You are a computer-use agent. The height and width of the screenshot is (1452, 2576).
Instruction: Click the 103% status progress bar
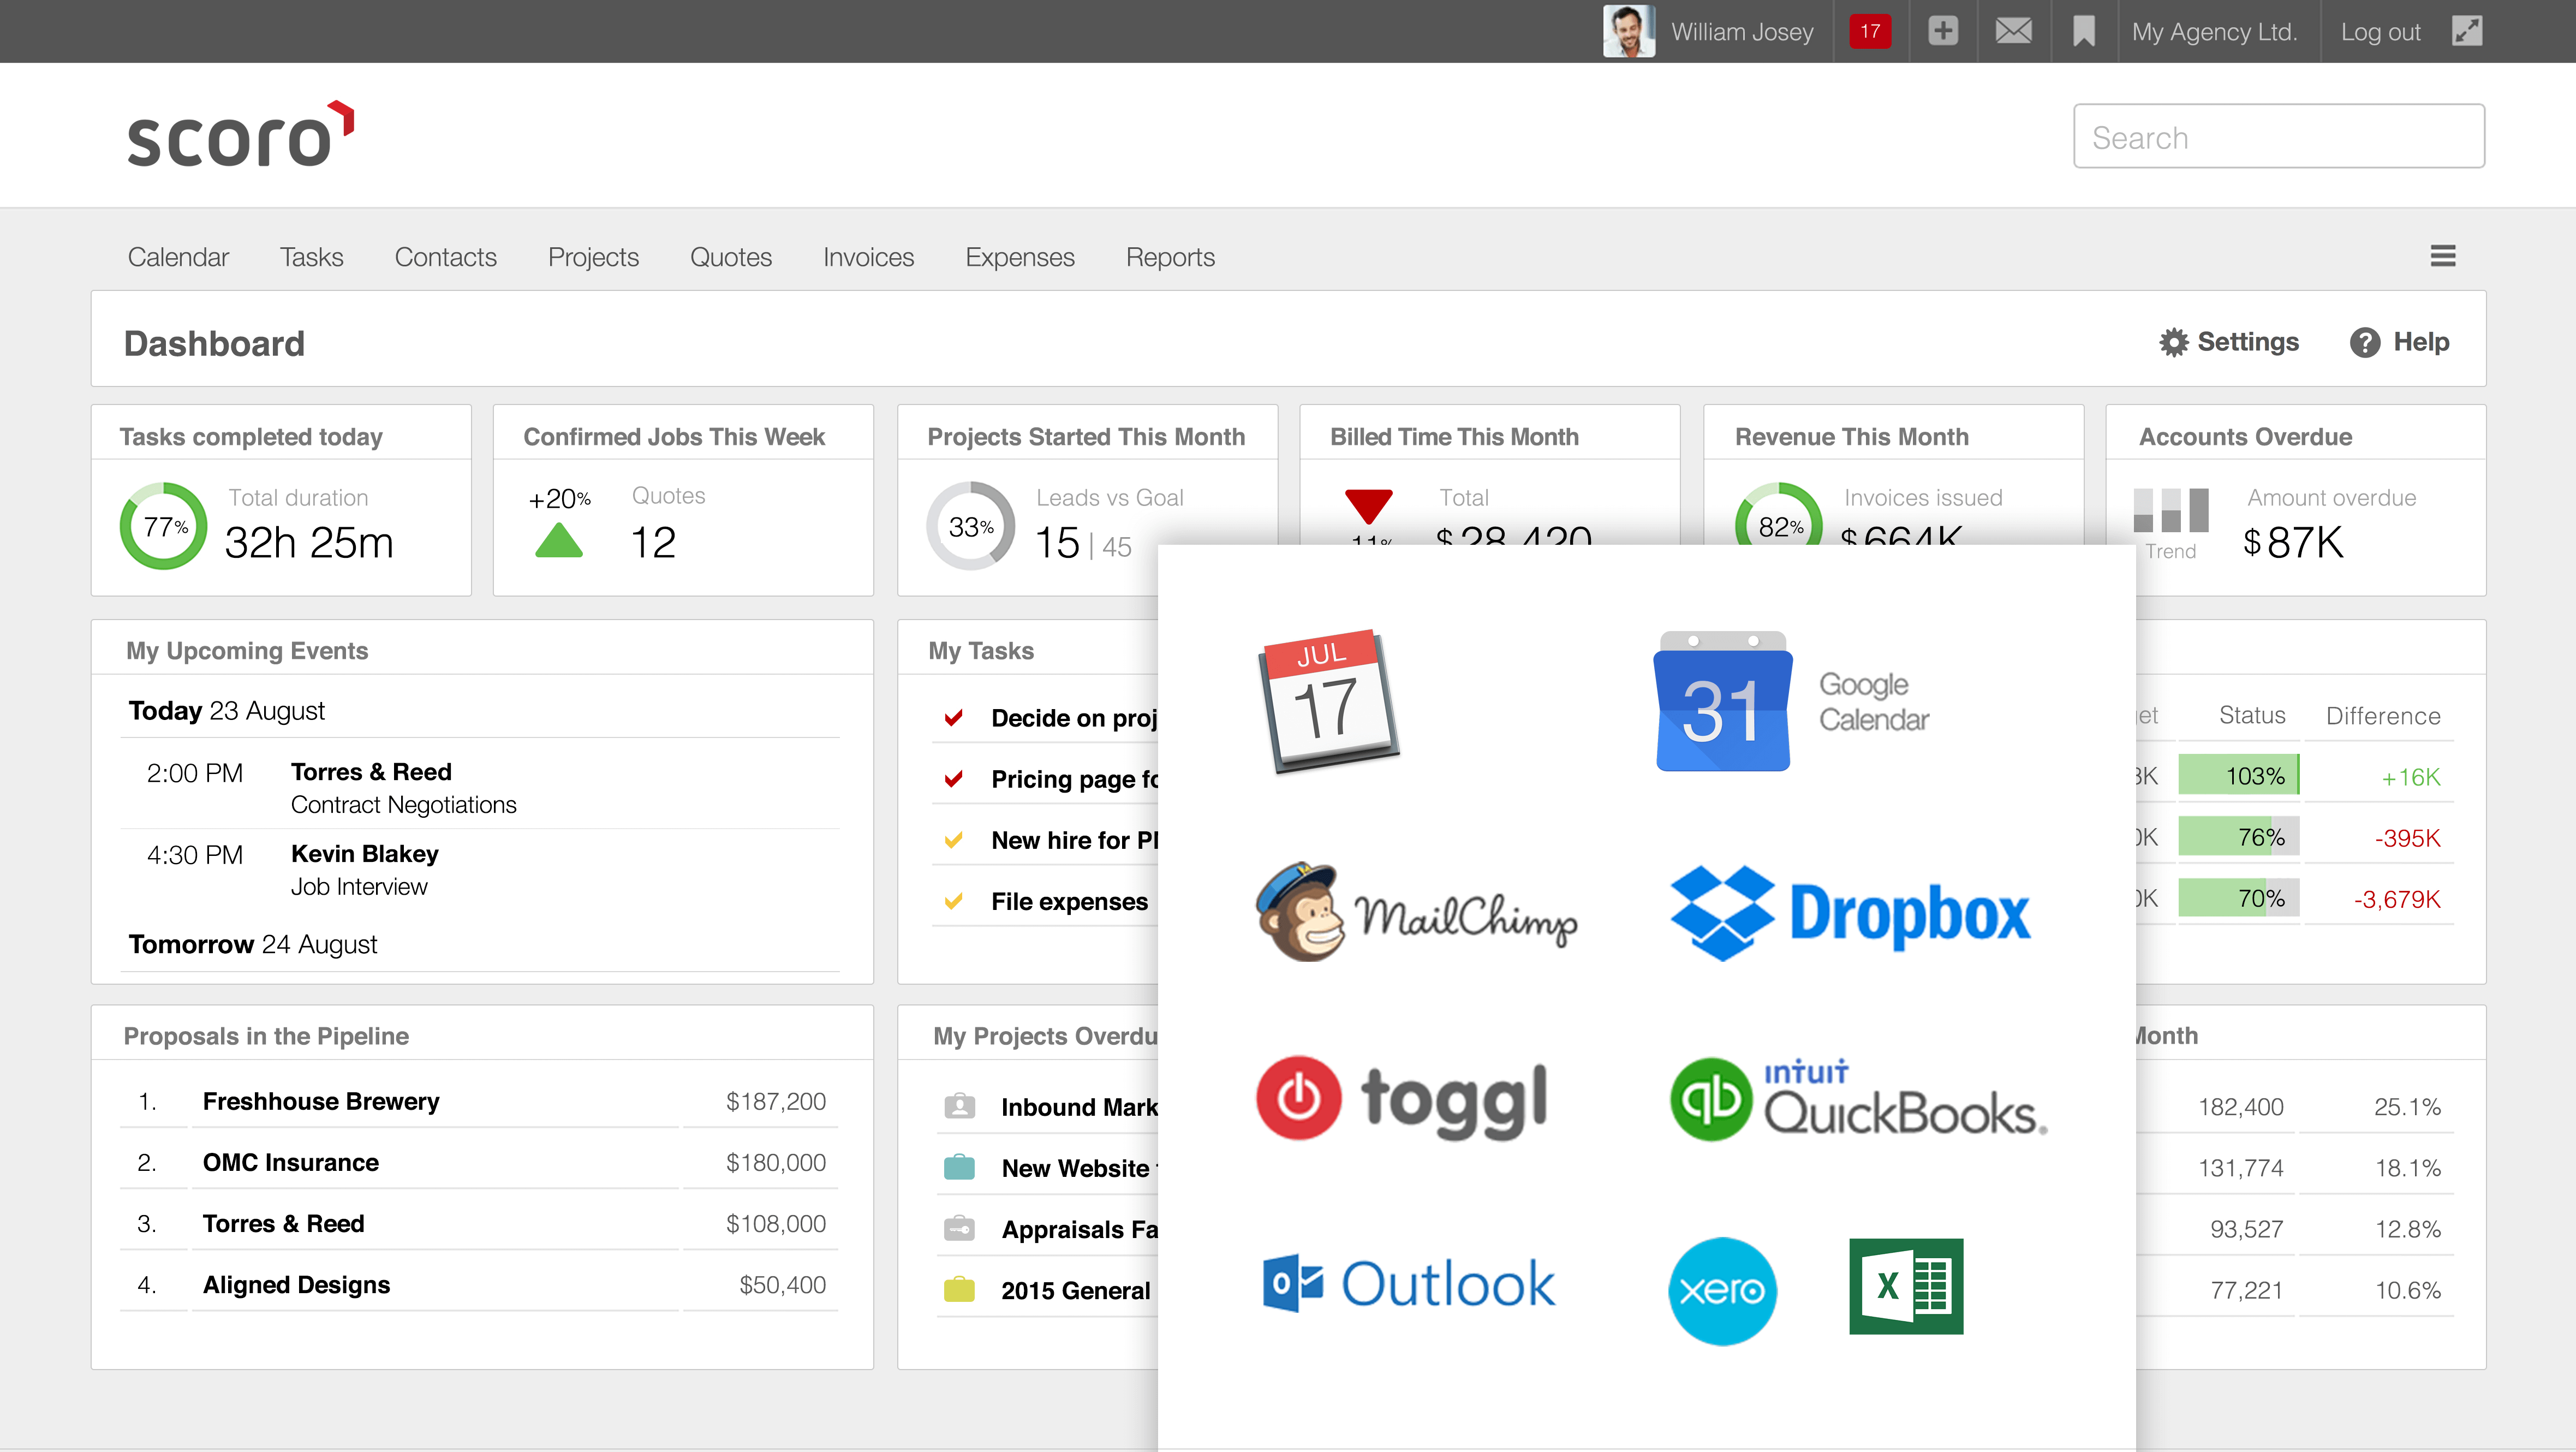(2239, 776)
